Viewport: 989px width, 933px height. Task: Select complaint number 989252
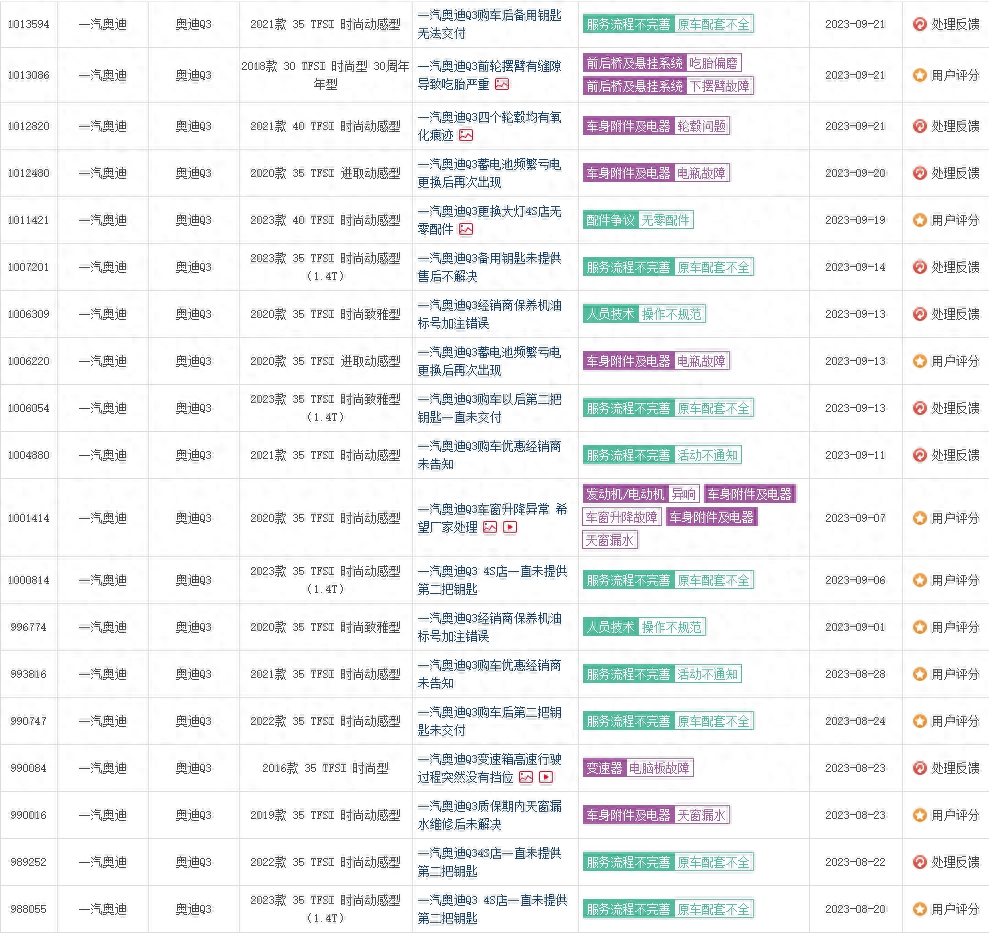click(x=28, y=862)
